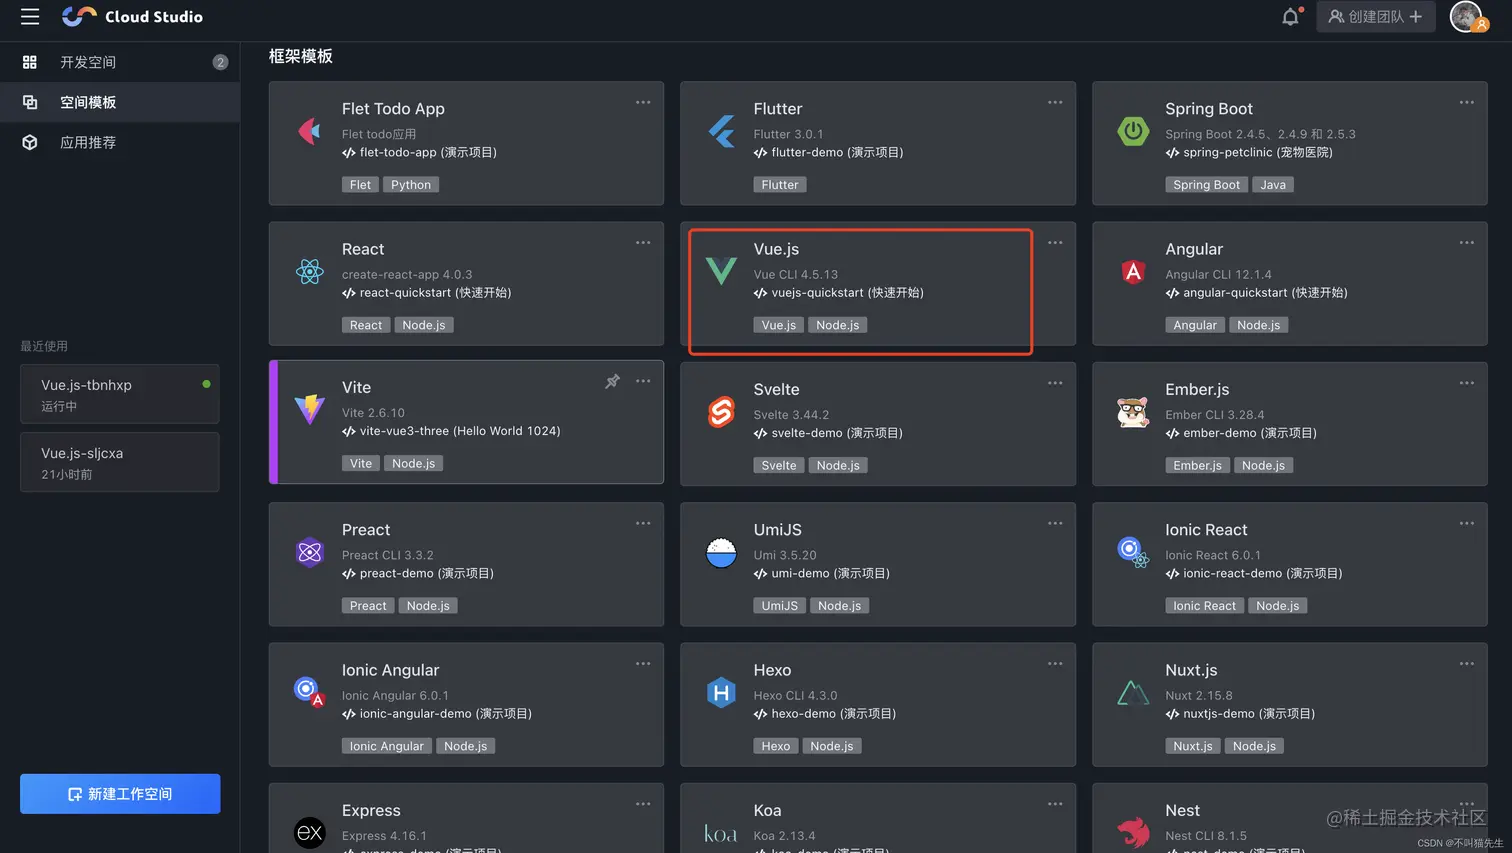Click the Vue.js logo icon
Viewport: 1512px width, 853px height.
tap(721, 271)
